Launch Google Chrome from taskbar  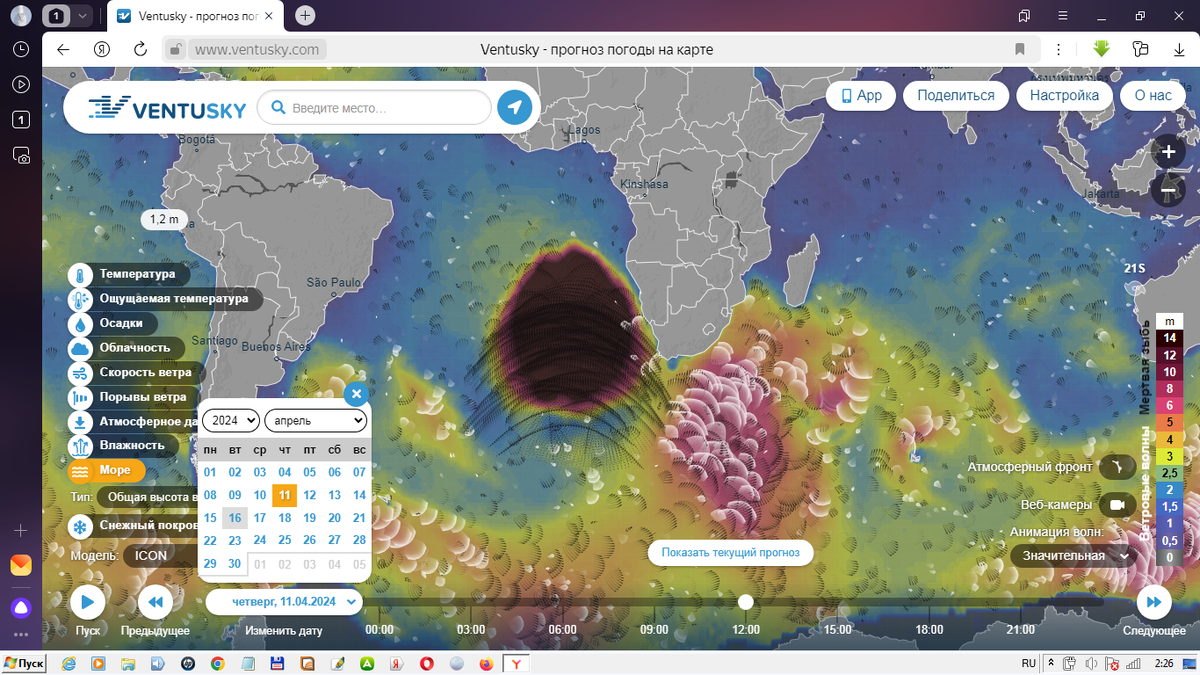[218, 663]
